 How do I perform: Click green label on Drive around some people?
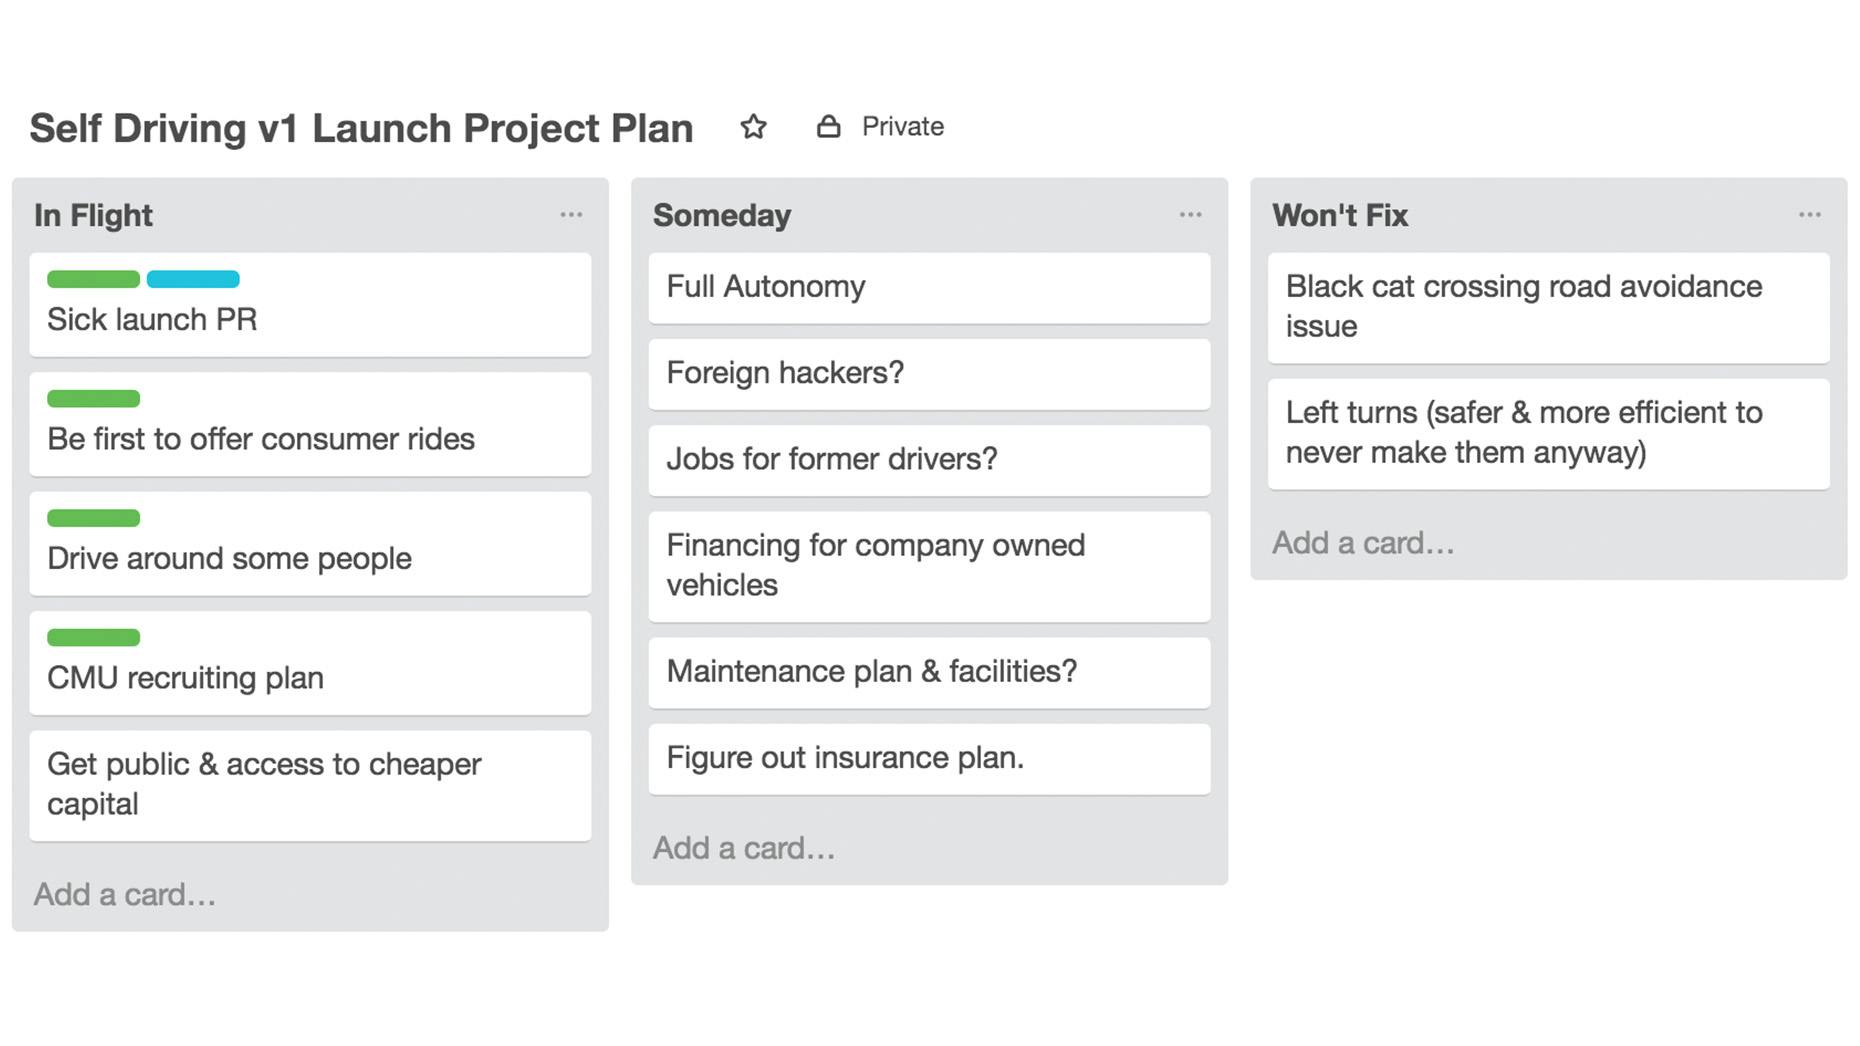pyautogui.click(x=93, y=518)
